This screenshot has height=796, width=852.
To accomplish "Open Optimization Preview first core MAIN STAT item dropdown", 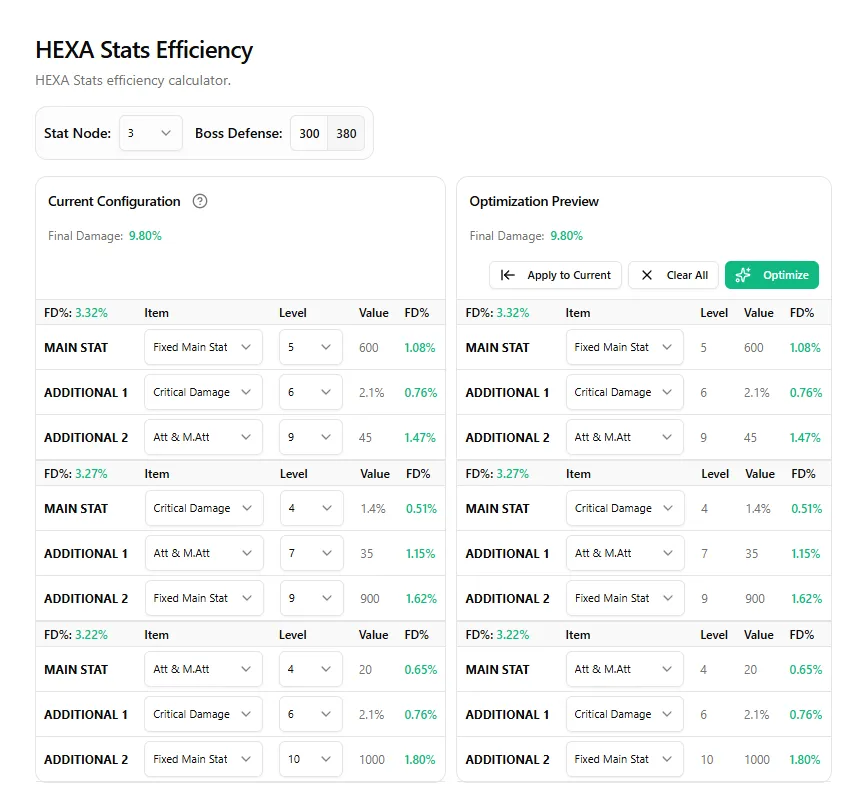I will [x=624, y=347].
